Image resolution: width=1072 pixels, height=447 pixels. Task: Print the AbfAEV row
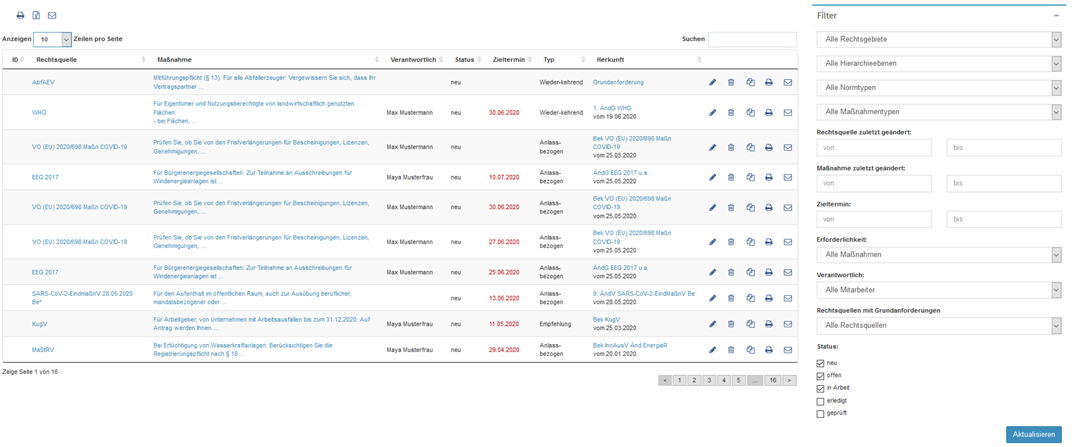pyautogui.click(x=768, y=82)
